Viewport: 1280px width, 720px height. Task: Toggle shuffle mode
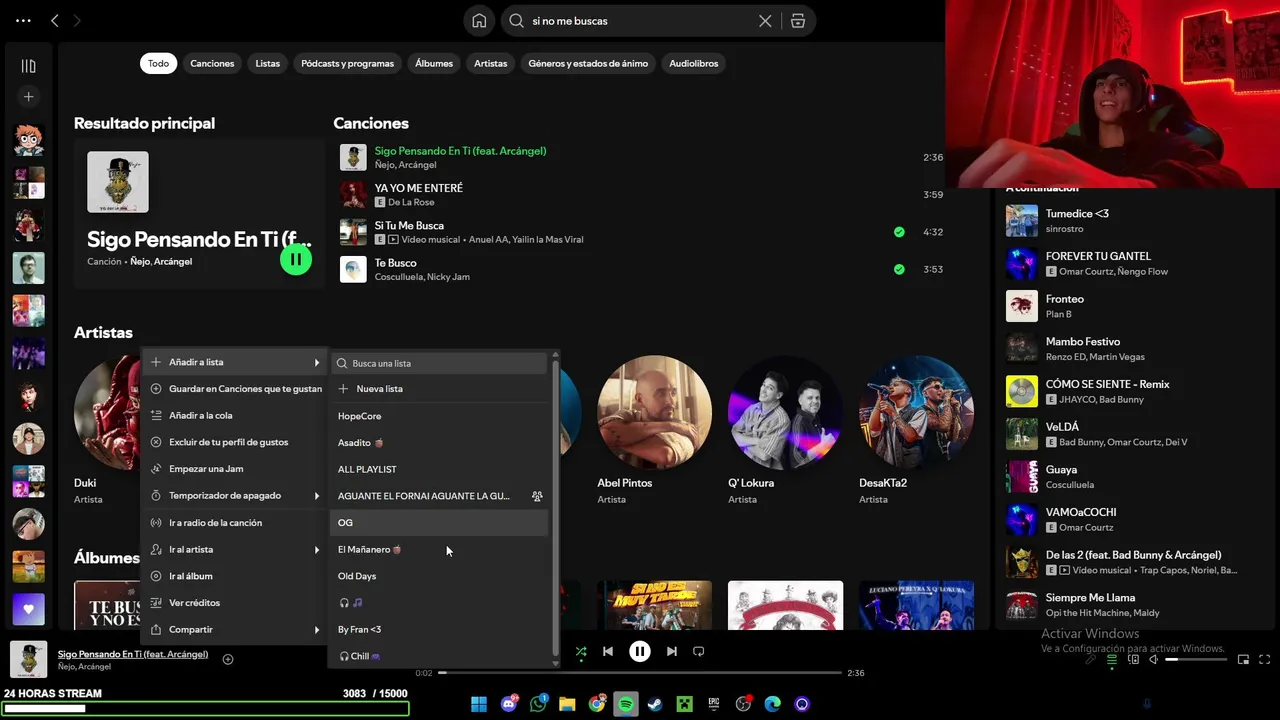pos(581,651)
